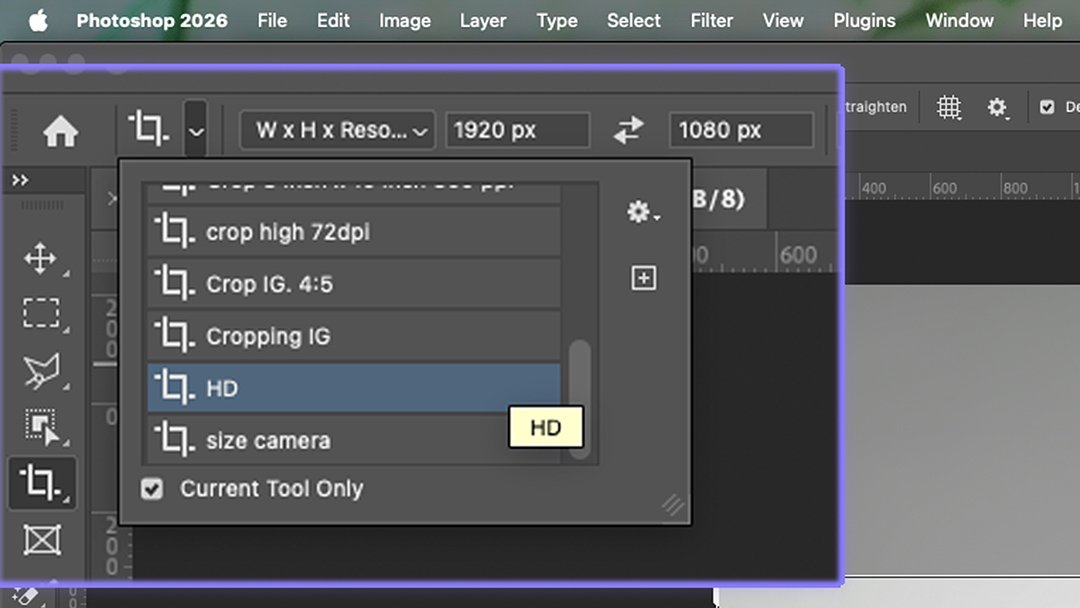Select the Rectangular Marquee tool
1080x608 pixels.
click(41, 313)
